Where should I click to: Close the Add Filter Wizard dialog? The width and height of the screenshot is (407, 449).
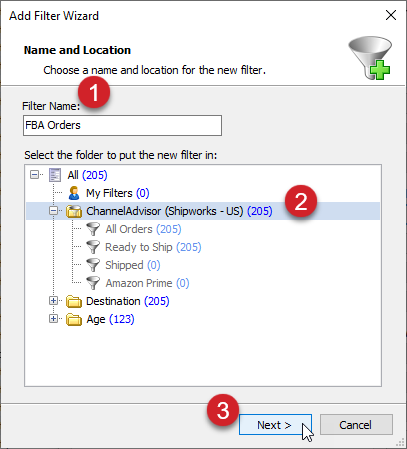click(391, 15)
